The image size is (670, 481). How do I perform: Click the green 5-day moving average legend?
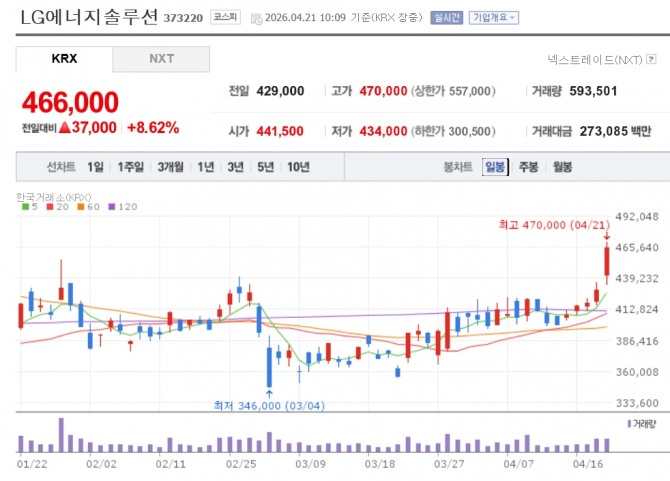pyautogui.click(x=30, y=207)
